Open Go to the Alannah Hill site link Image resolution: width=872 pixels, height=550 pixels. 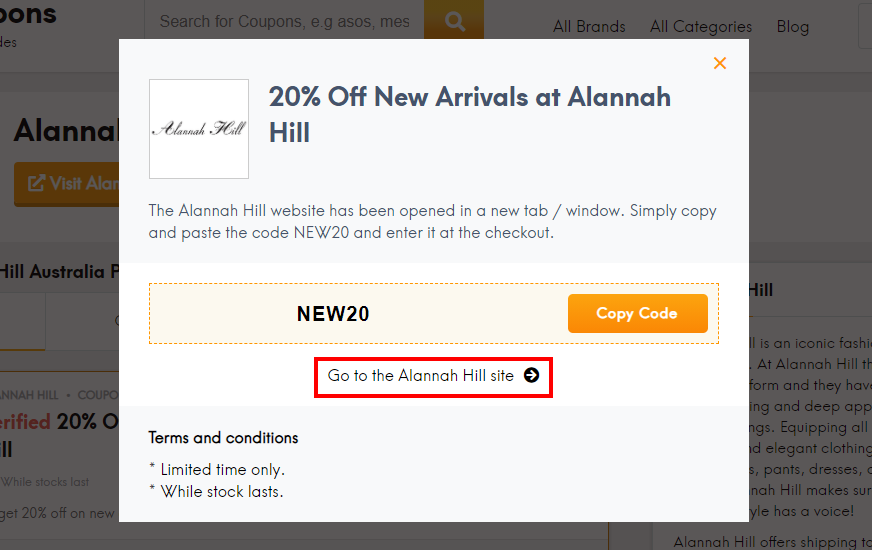433,376
